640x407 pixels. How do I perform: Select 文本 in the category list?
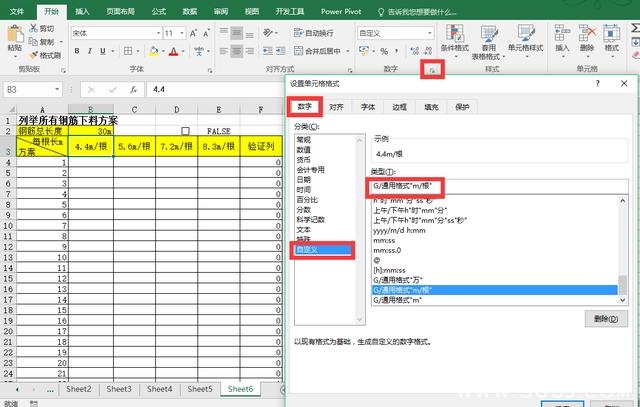click(x=304, y=228)
